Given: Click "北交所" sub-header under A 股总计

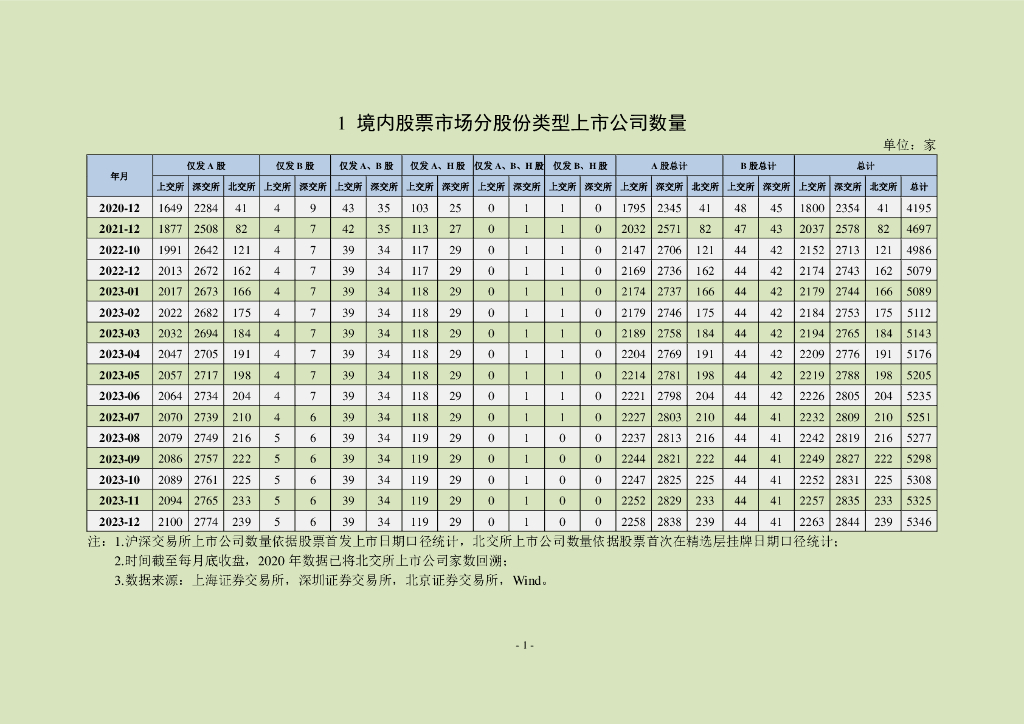Looking at the screenshot, I should pos(705,187).
